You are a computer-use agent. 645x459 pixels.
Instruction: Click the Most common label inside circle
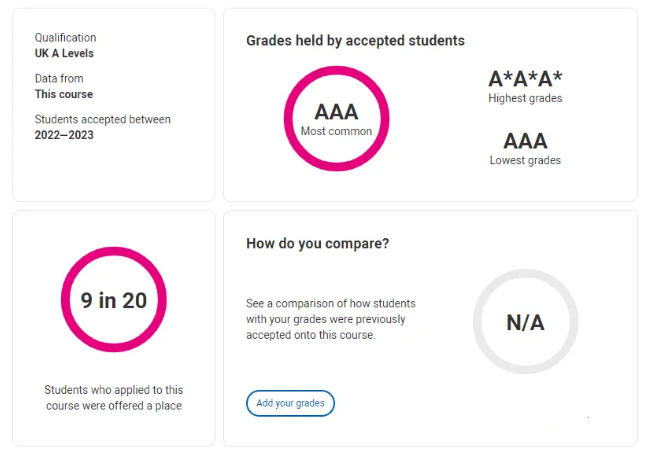tap(336, 131)
